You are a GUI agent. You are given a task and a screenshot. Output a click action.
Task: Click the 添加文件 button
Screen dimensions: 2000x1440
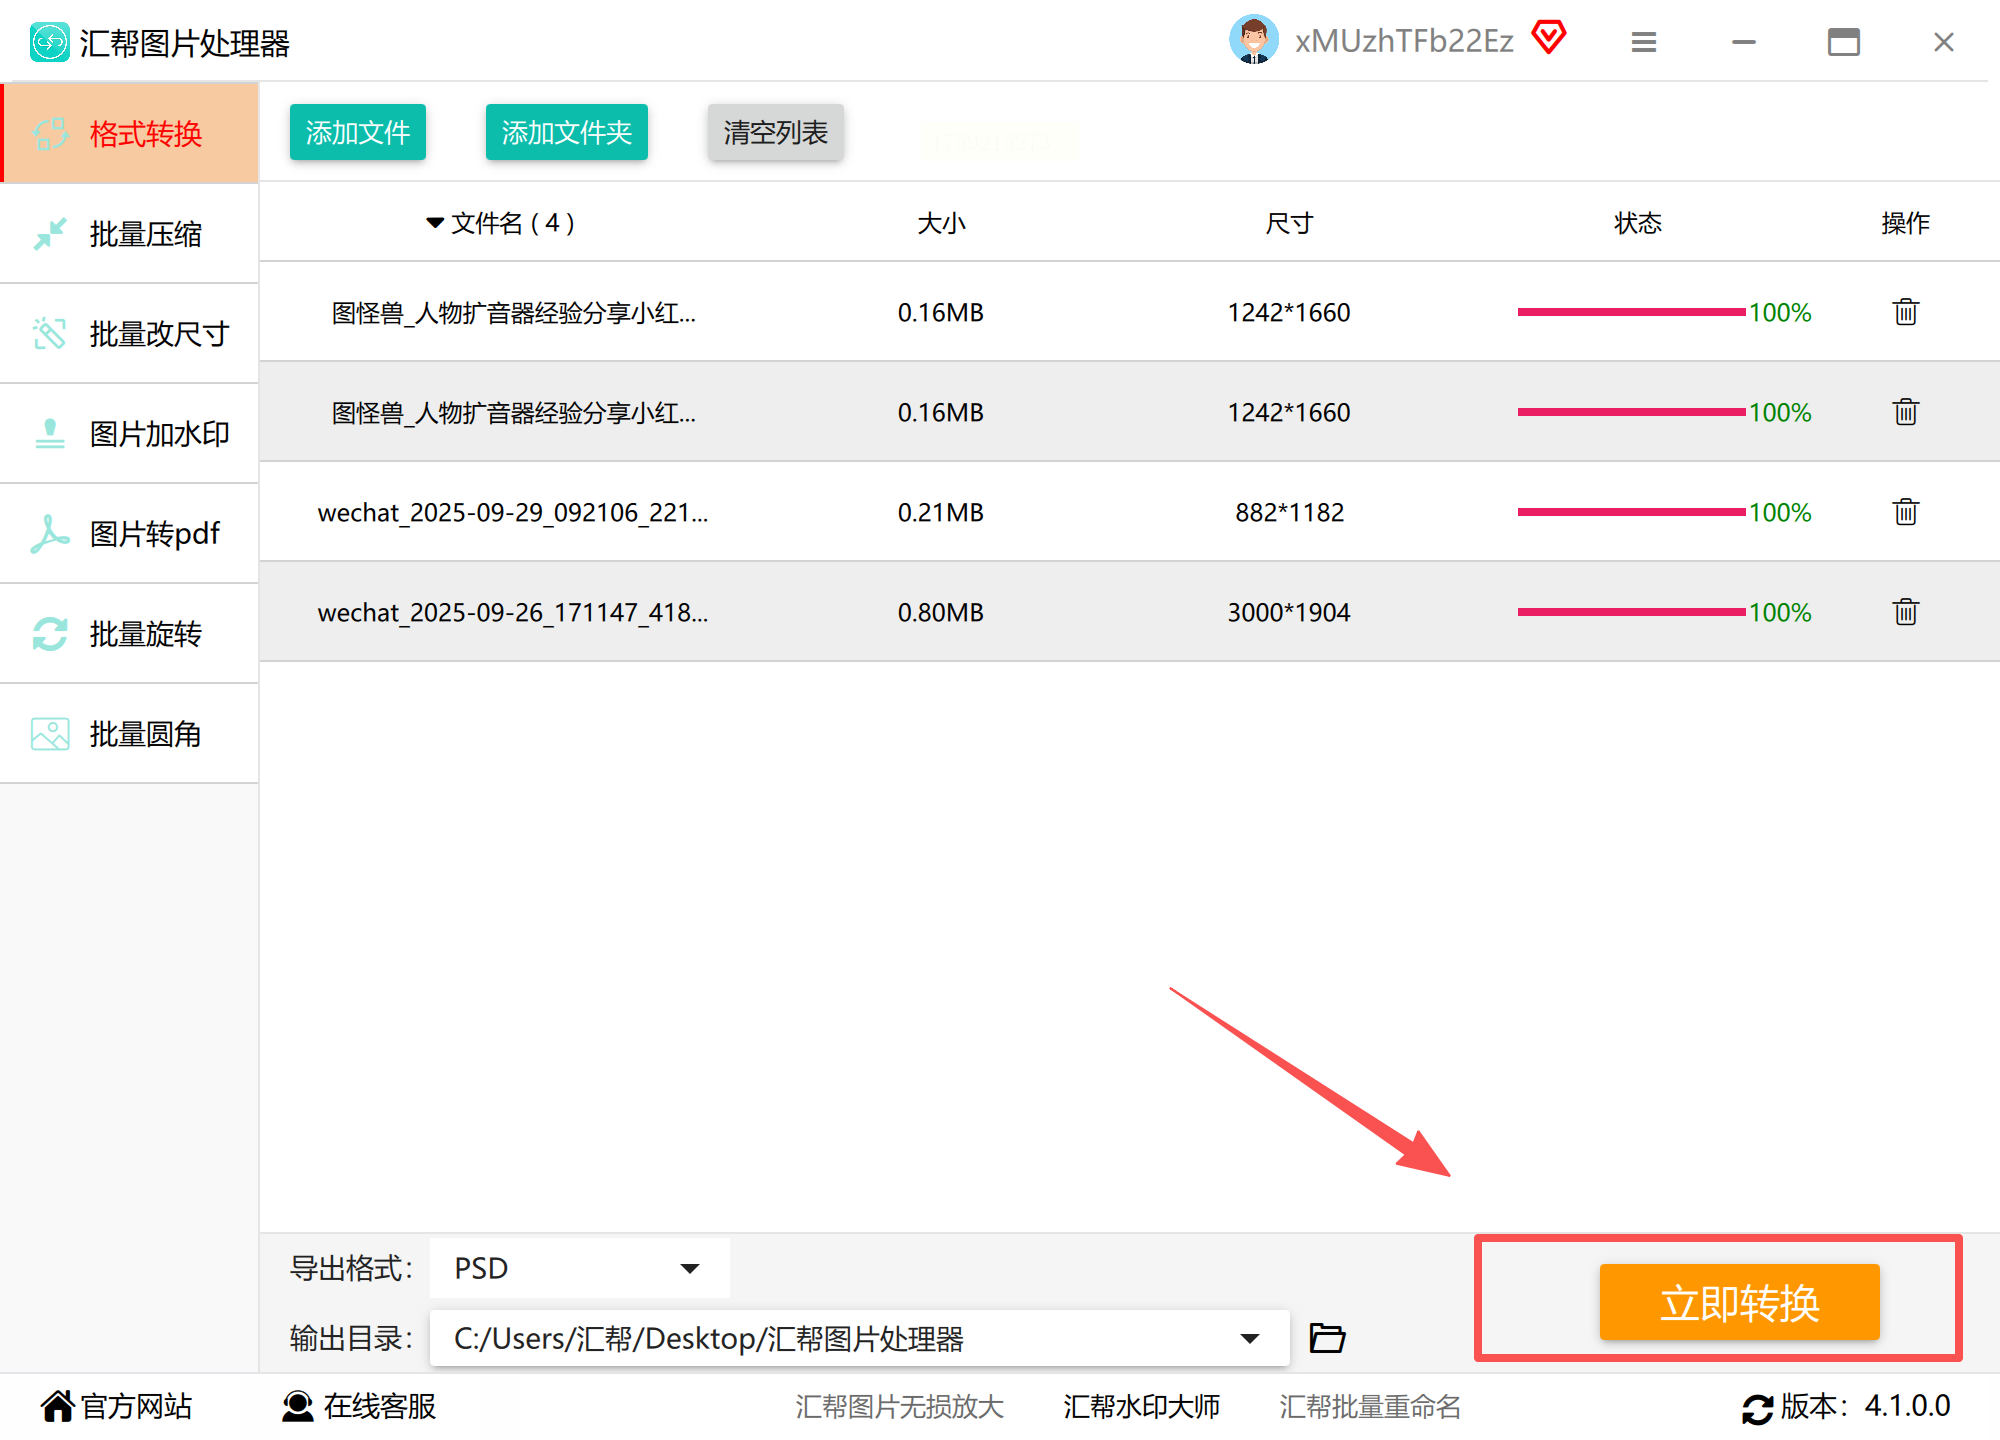[357, 132]
